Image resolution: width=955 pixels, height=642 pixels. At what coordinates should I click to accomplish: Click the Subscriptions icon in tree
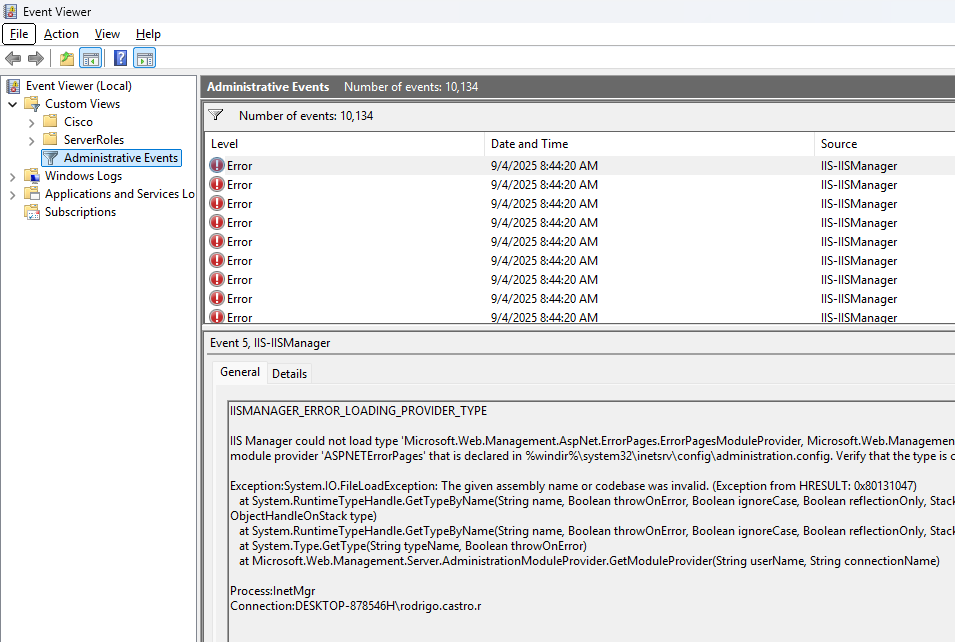32,211
